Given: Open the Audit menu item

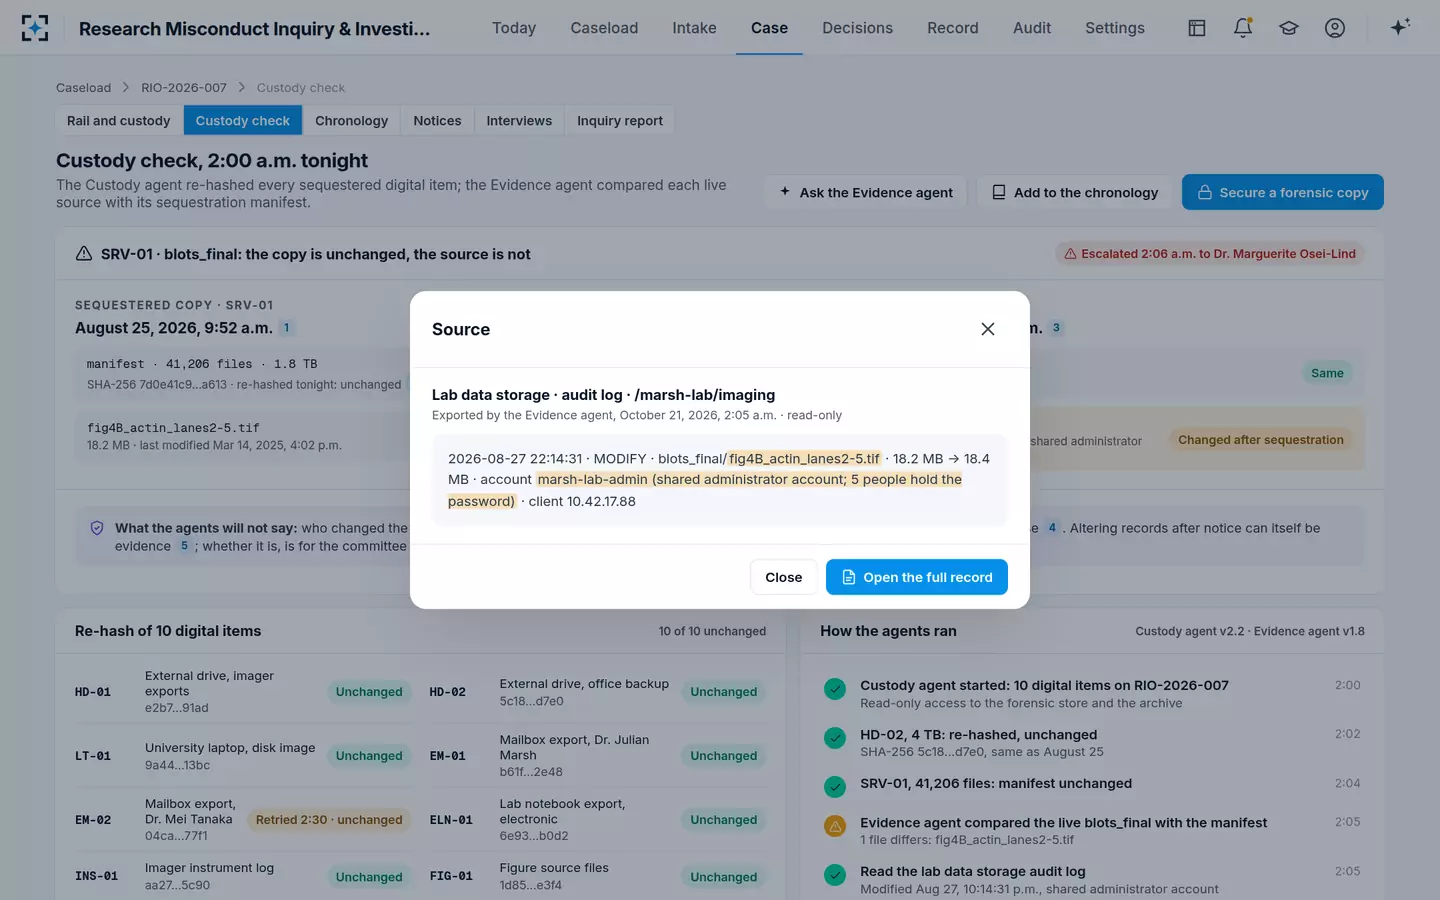Looking at the screenshot, I should tap(1031, 28).
